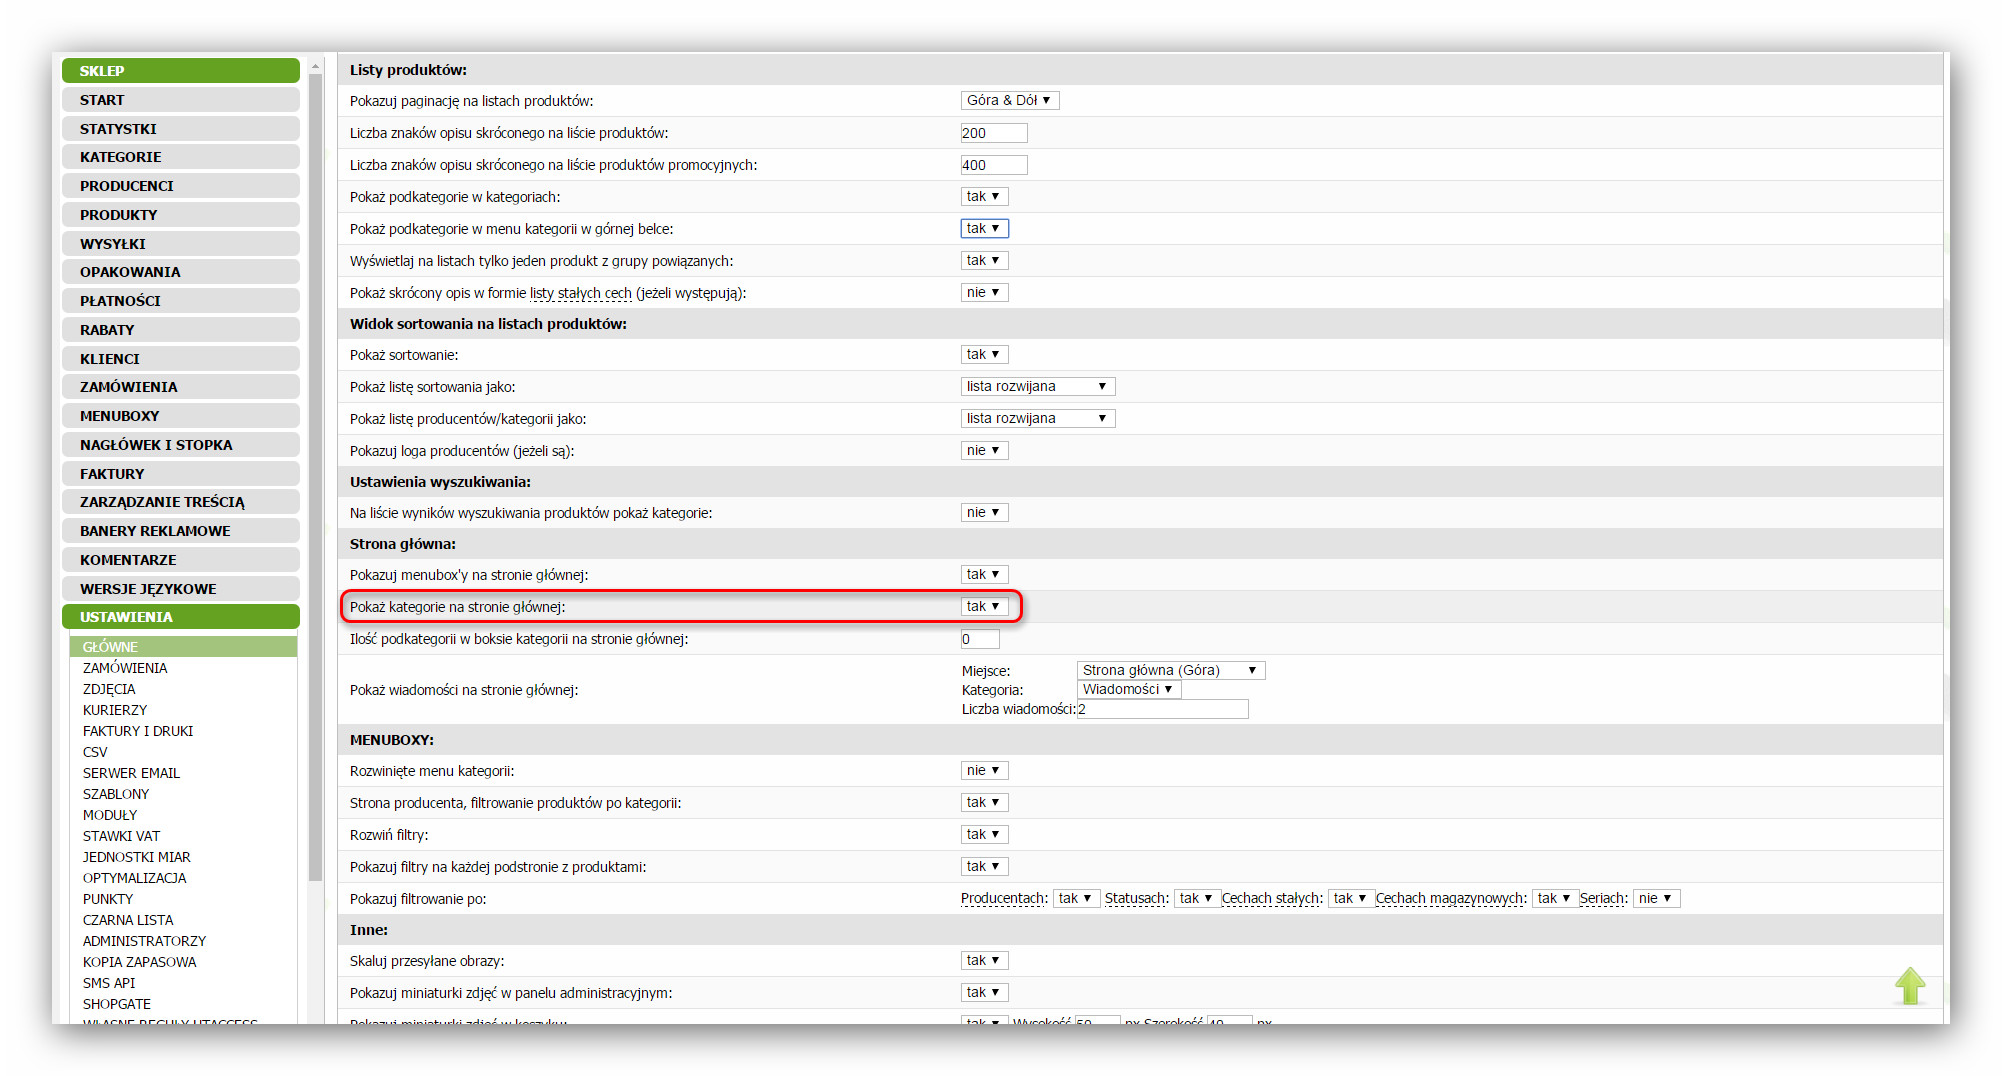Open 'Pokaż kategorie na stronie głównej' dropdown
This screenshot has height=1076, width=2002.
(x=984, y=606)
